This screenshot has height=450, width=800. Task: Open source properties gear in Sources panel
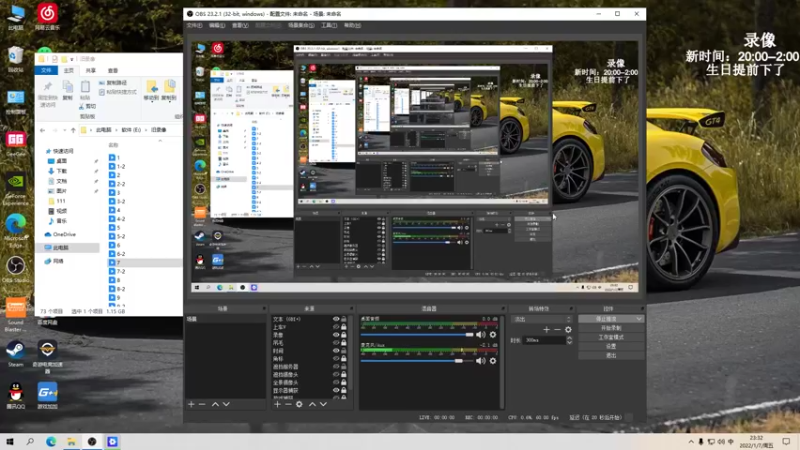tap(299, 404)
